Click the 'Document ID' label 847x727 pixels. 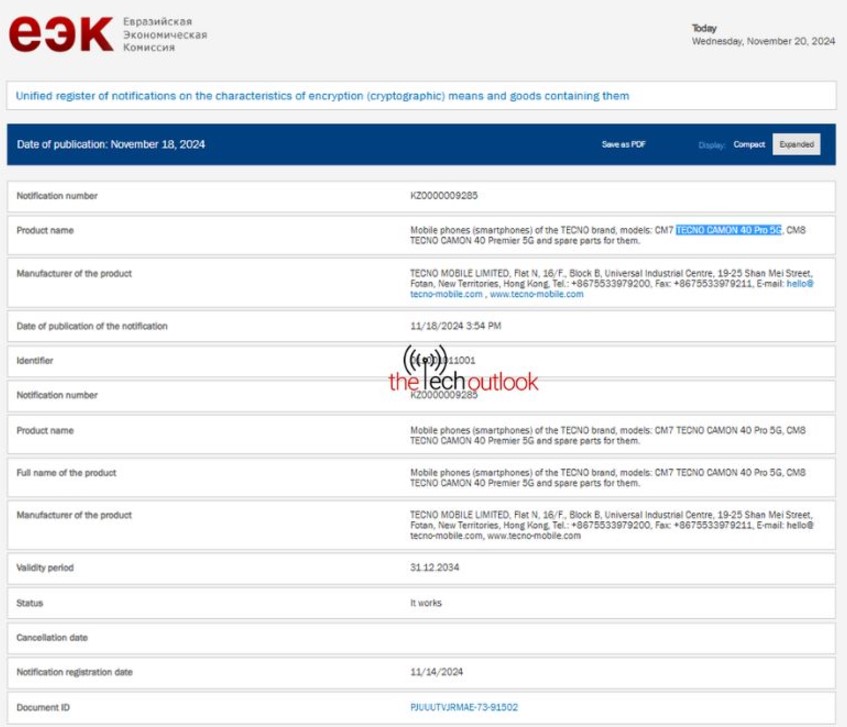[43, 708]
